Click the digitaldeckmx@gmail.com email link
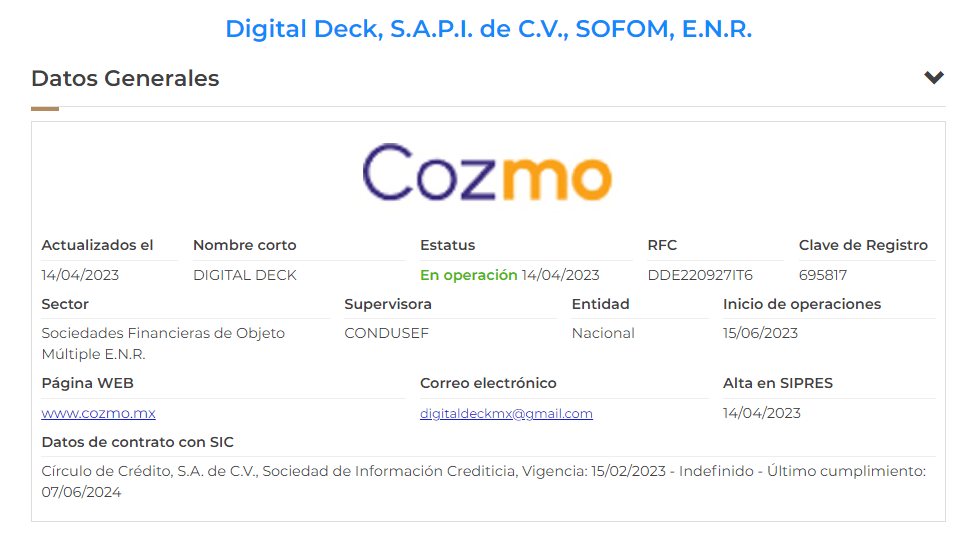 (506, 413)
